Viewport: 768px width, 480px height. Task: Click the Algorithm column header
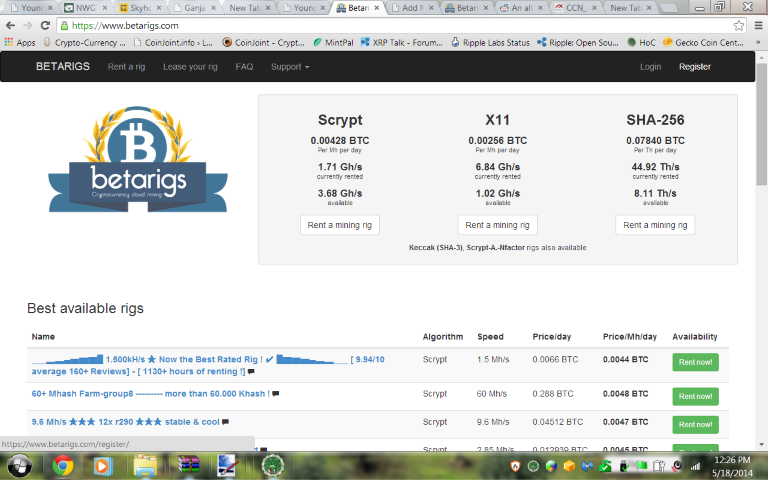point(442,336)
